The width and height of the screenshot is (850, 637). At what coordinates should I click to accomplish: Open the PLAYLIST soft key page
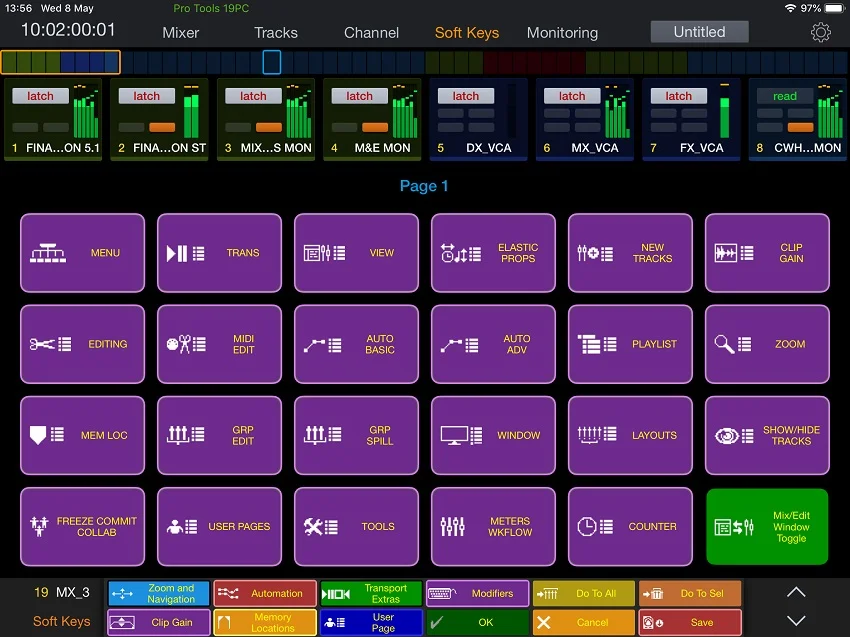tap(630, 344)
